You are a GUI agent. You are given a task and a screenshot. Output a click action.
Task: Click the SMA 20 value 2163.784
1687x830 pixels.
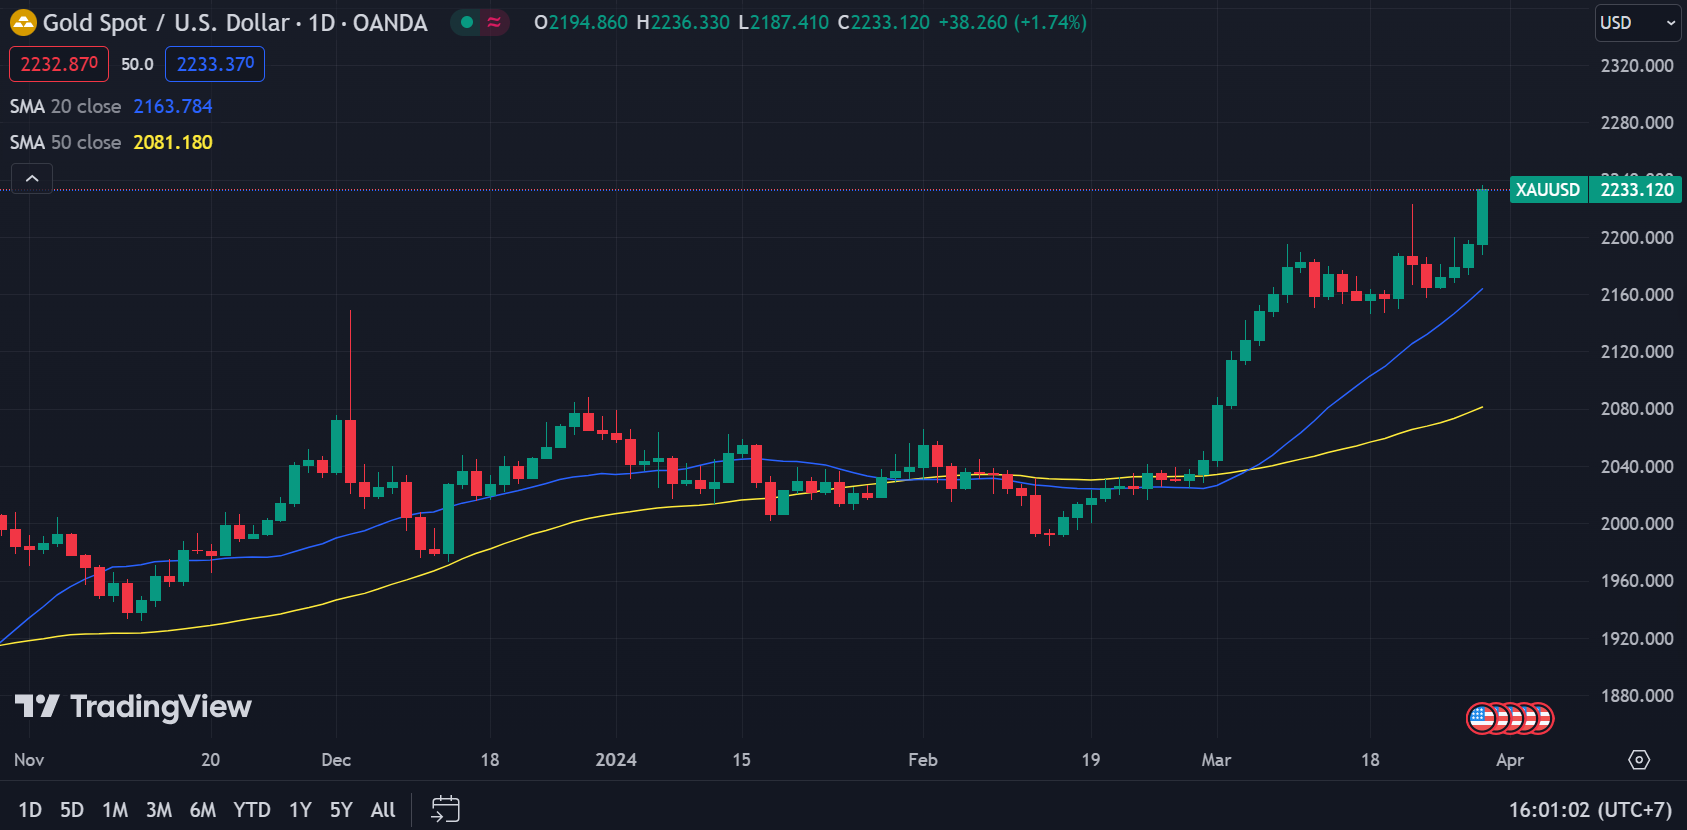173,106
